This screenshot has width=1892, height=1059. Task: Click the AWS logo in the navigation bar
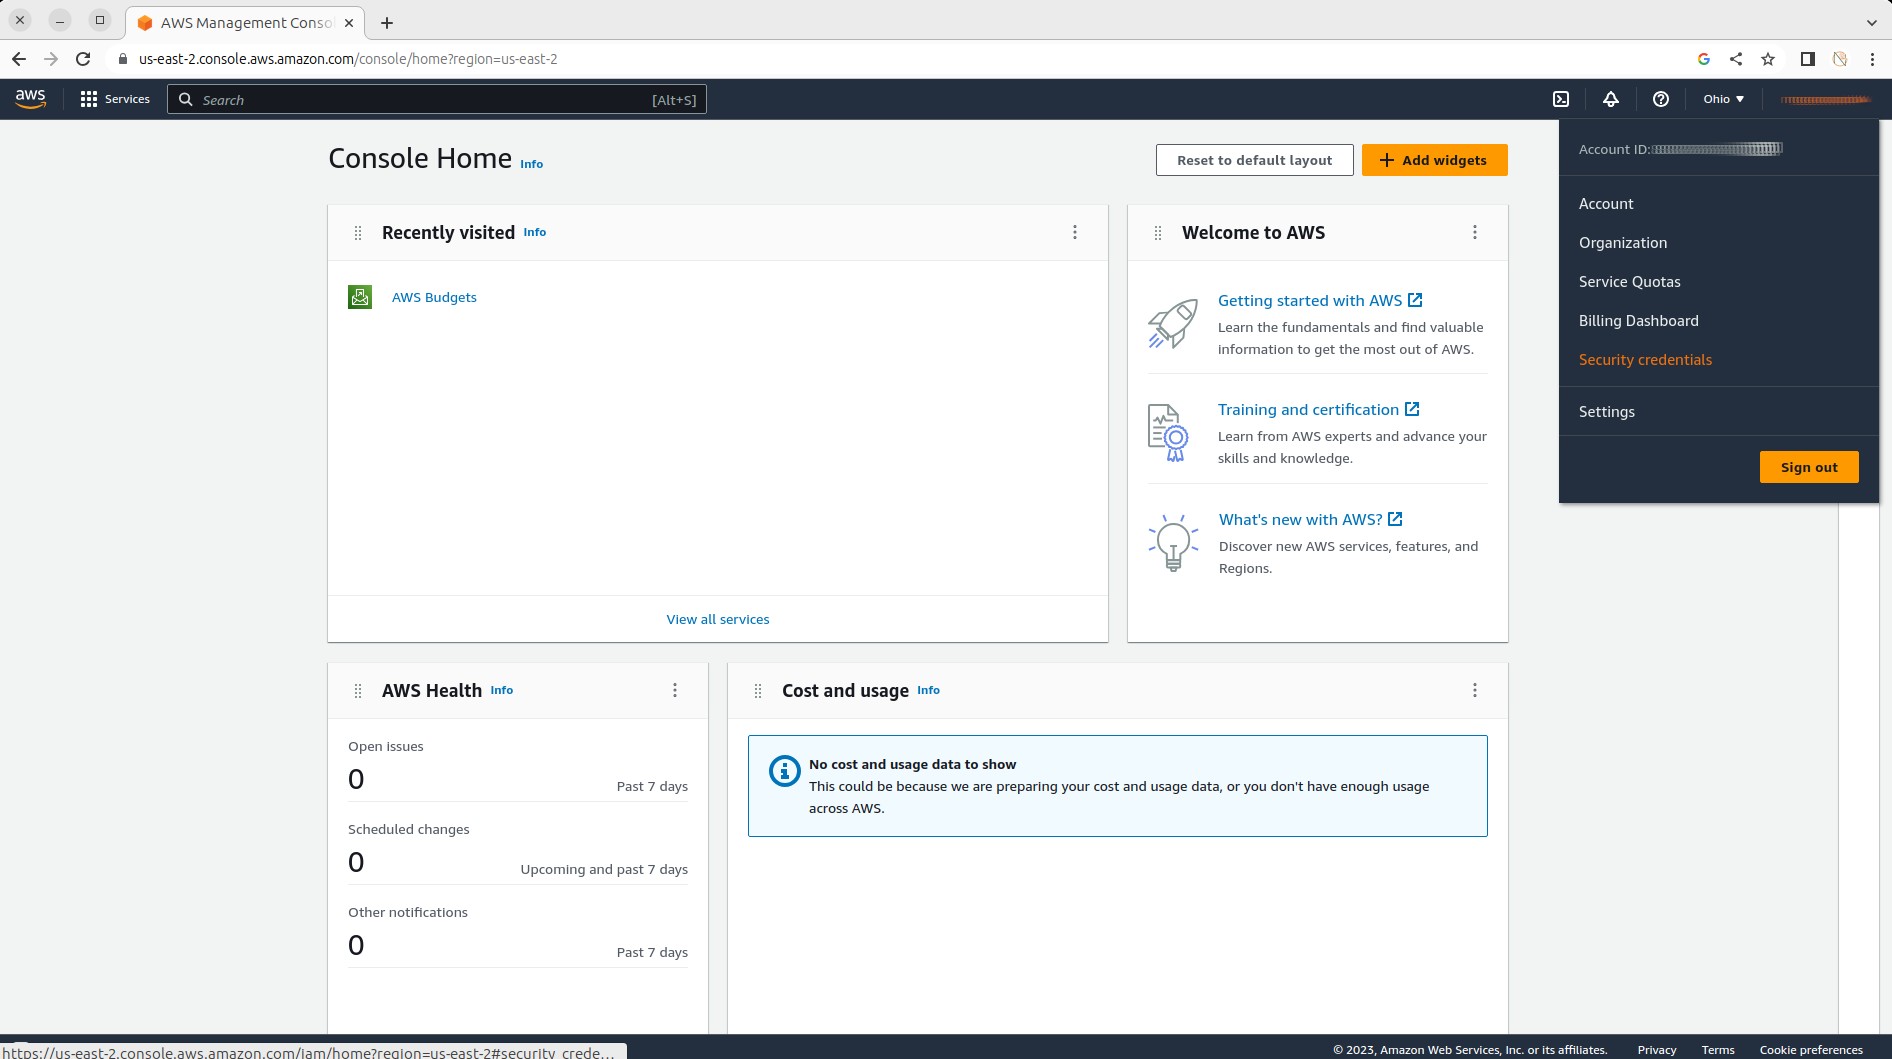click(x=30, y=99)
